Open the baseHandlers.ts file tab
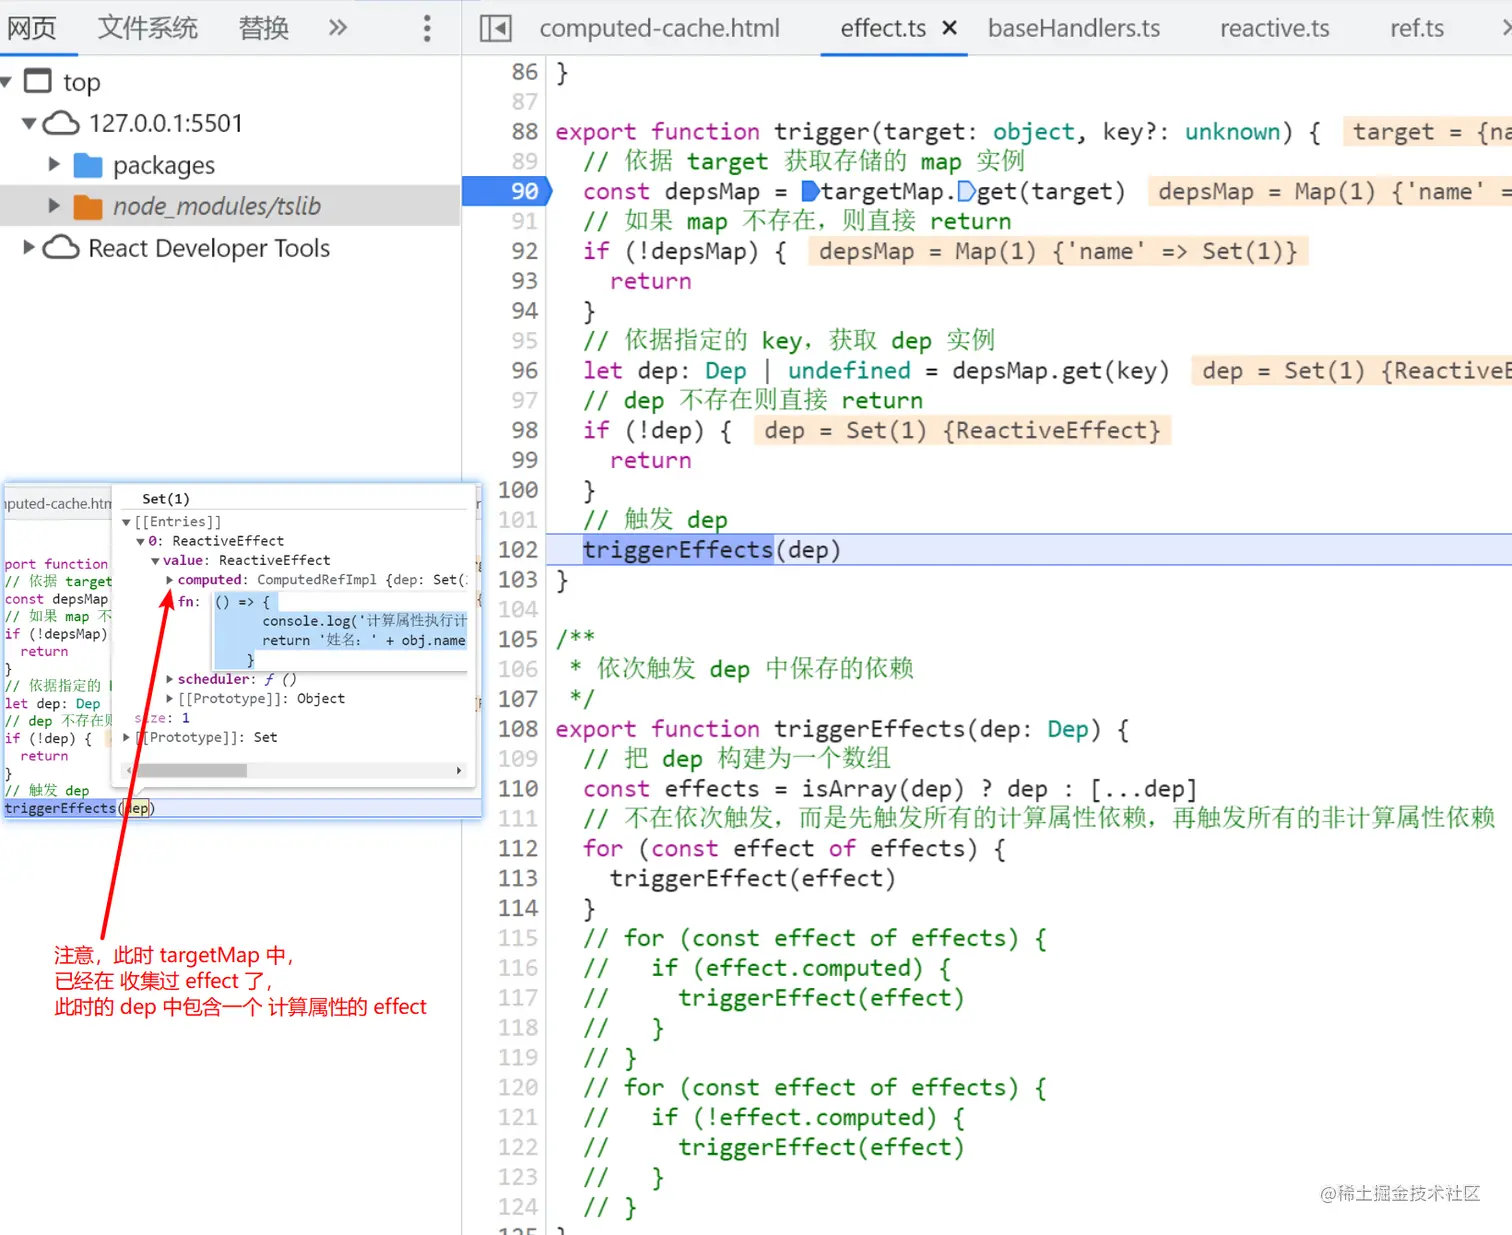Image resolution: width=1512 pixels, height=1235 pixels. point(1074,28)
